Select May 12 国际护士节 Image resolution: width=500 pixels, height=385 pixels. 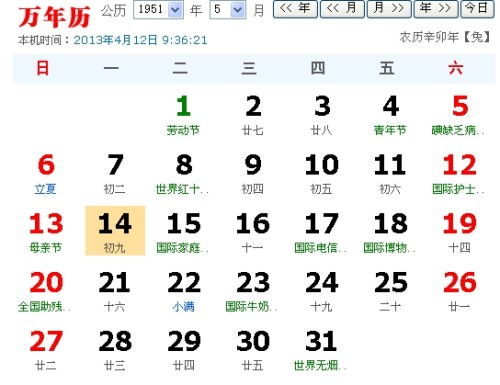tap(459, 173)
